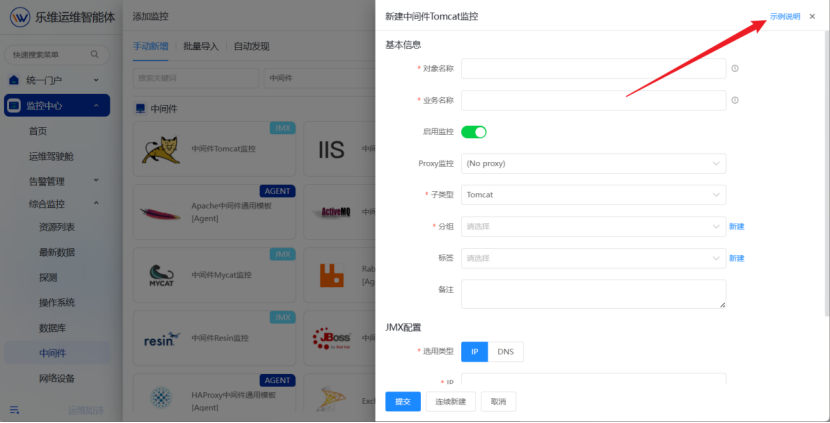Toggle the 启用监控 switch

474,132
